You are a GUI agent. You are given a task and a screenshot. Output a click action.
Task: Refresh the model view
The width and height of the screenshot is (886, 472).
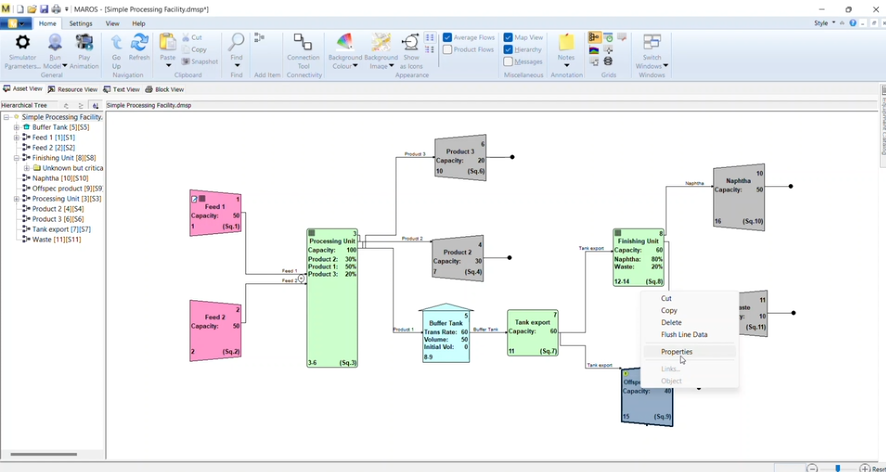(139, 42)
